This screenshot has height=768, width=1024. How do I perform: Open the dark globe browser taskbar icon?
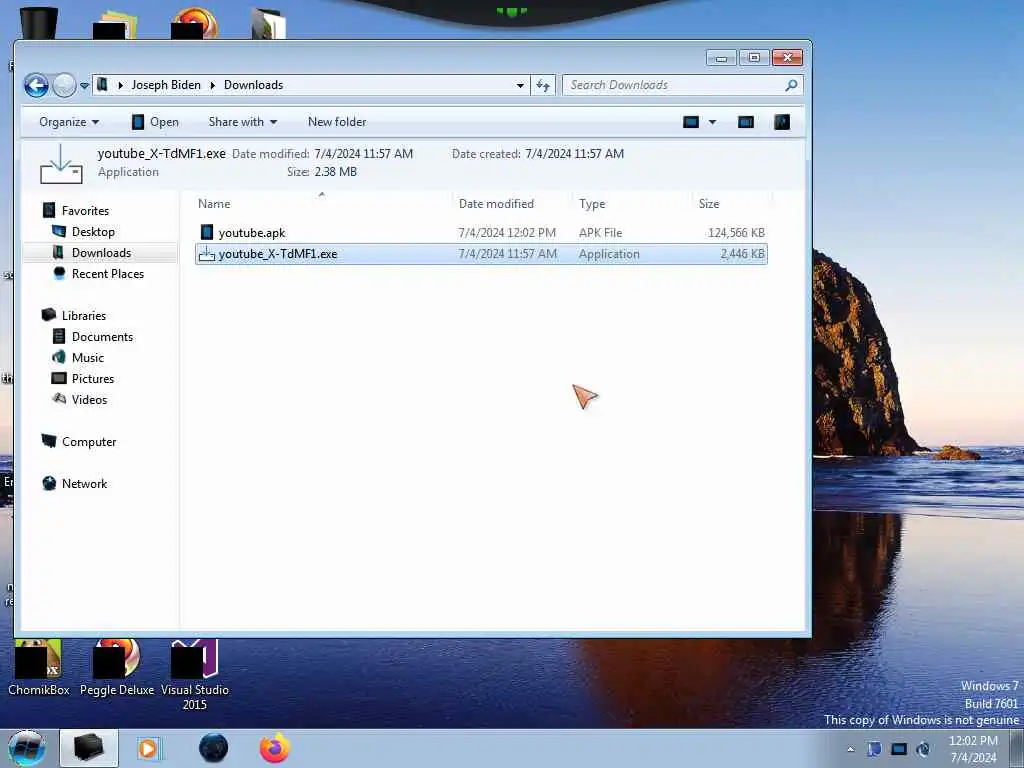[214, 748]
